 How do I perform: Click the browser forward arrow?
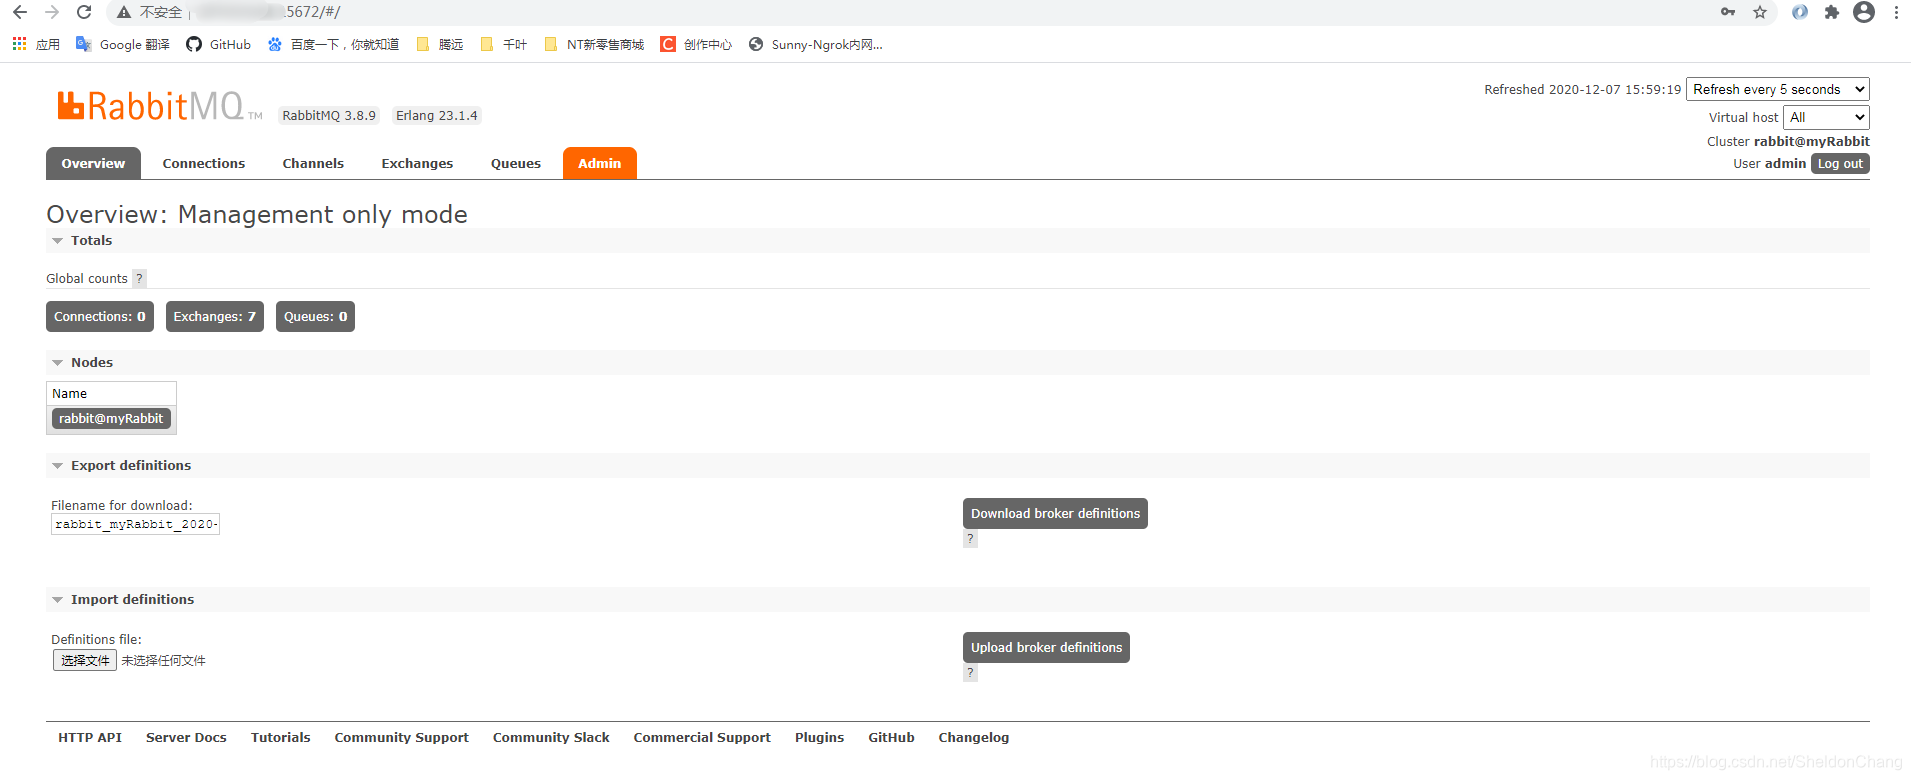coord(52,12)
